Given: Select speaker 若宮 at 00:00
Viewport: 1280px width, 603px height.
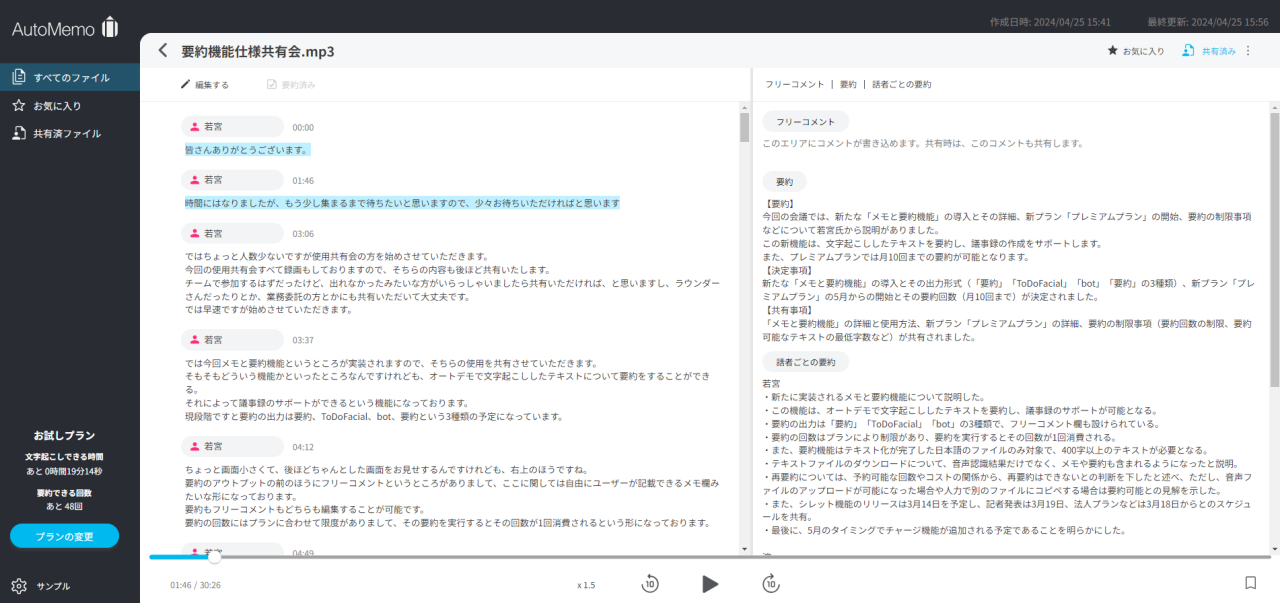Looking at the screenshot, I should (x=233, y=127).
